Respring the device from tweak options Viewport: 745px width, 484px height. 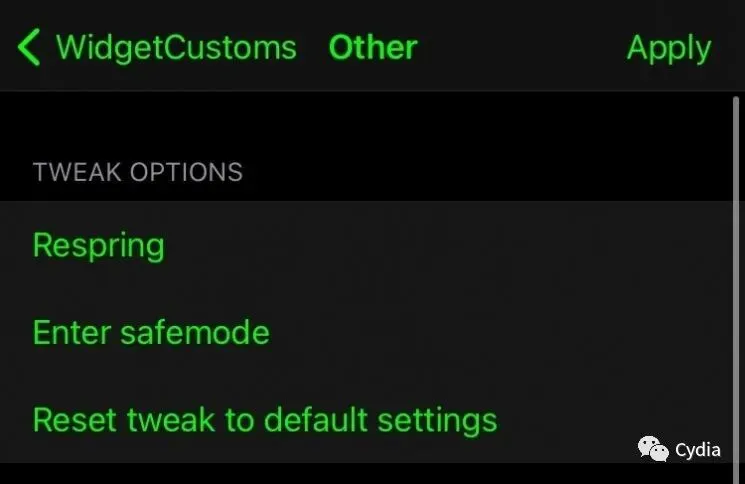coord(98,245)
